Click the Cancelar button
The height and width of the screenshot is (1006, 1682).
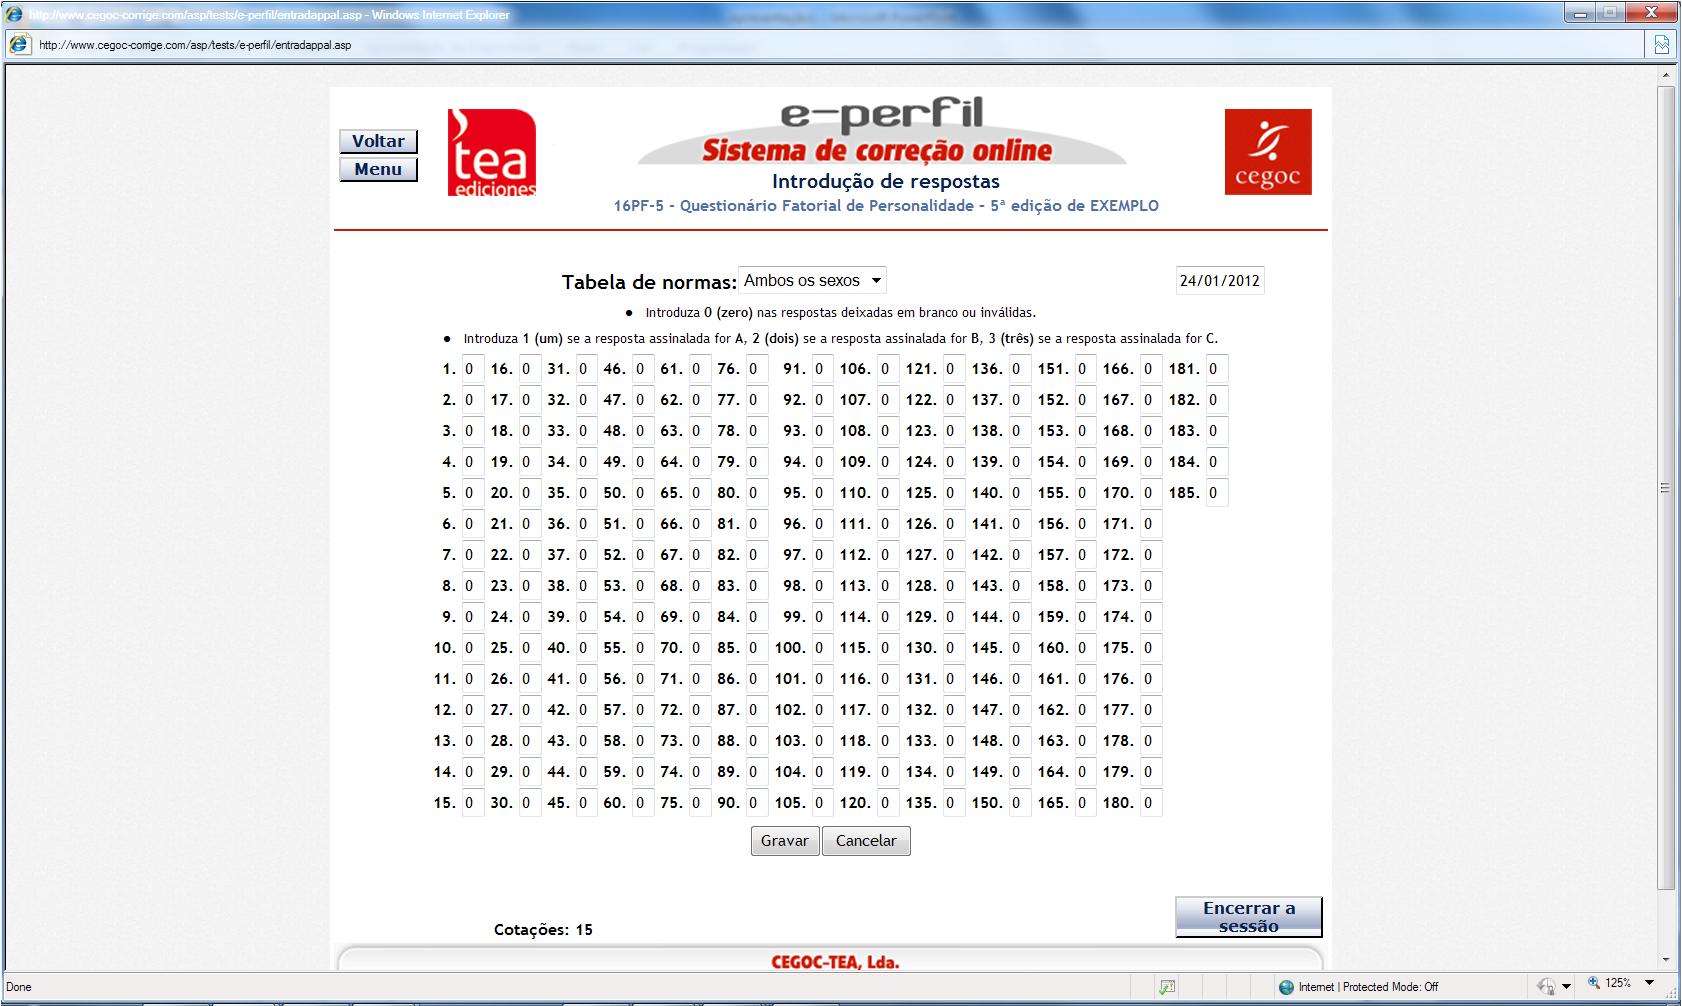pos(866,841)
